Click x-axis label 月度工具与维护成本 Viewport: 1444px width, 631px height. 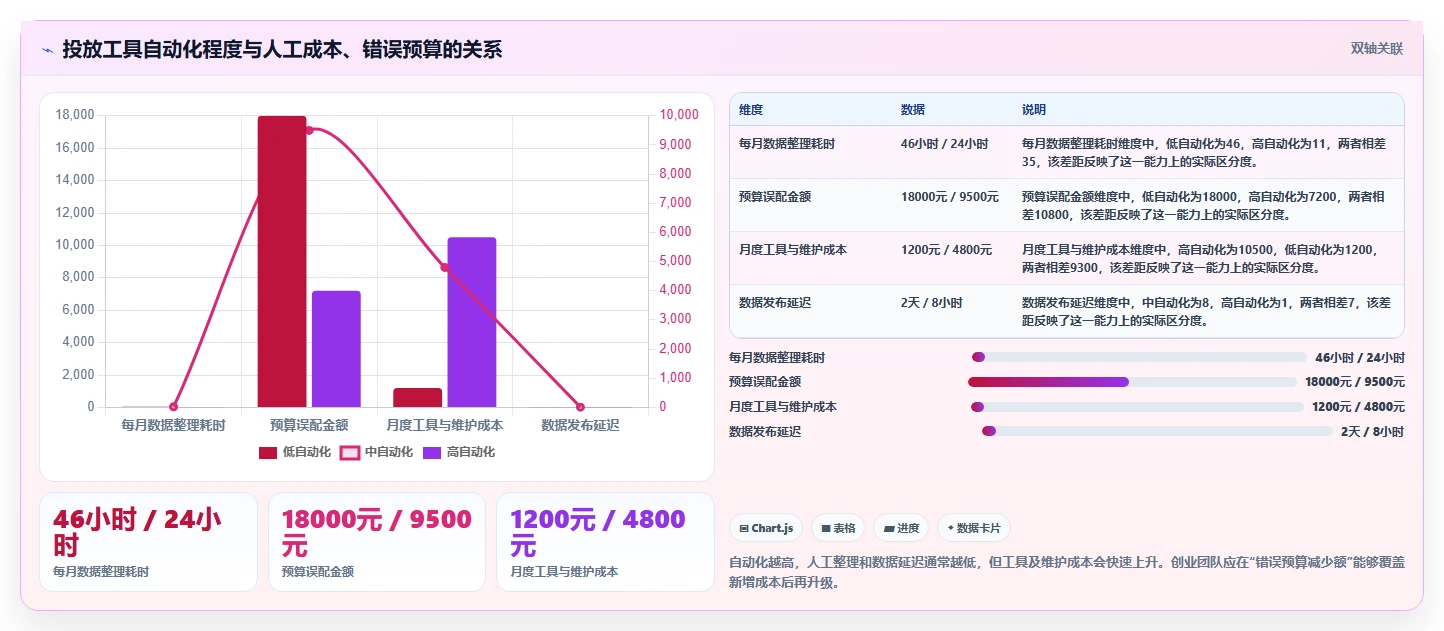(x=445, y=425)
